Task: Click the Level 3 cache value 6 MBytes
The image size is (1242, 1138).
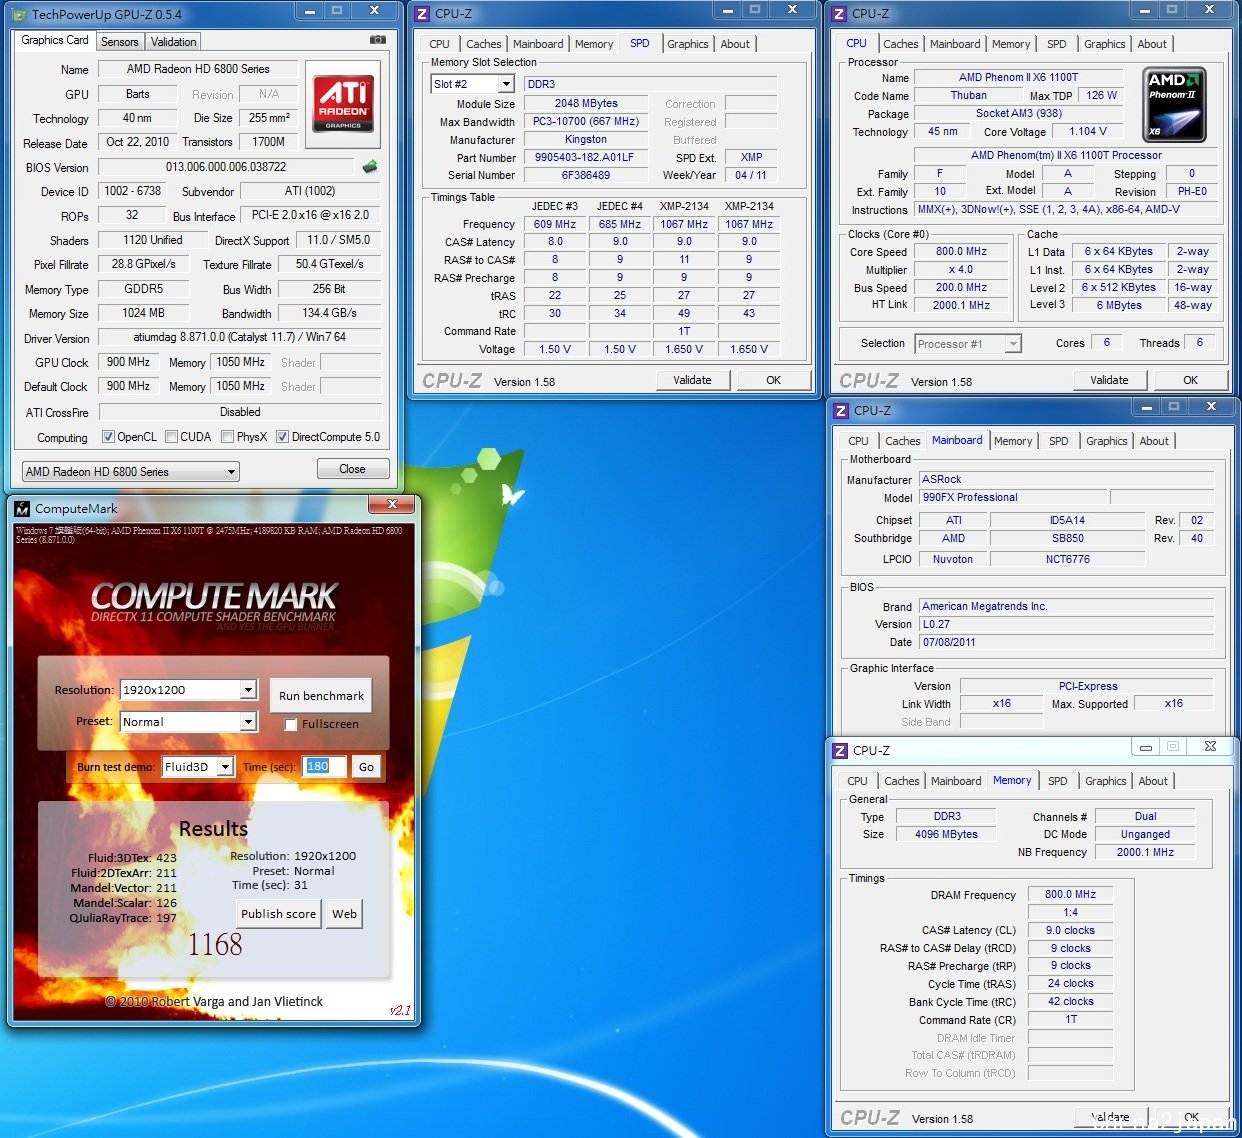Action: pyautogui.click(x=1118, y=305)
